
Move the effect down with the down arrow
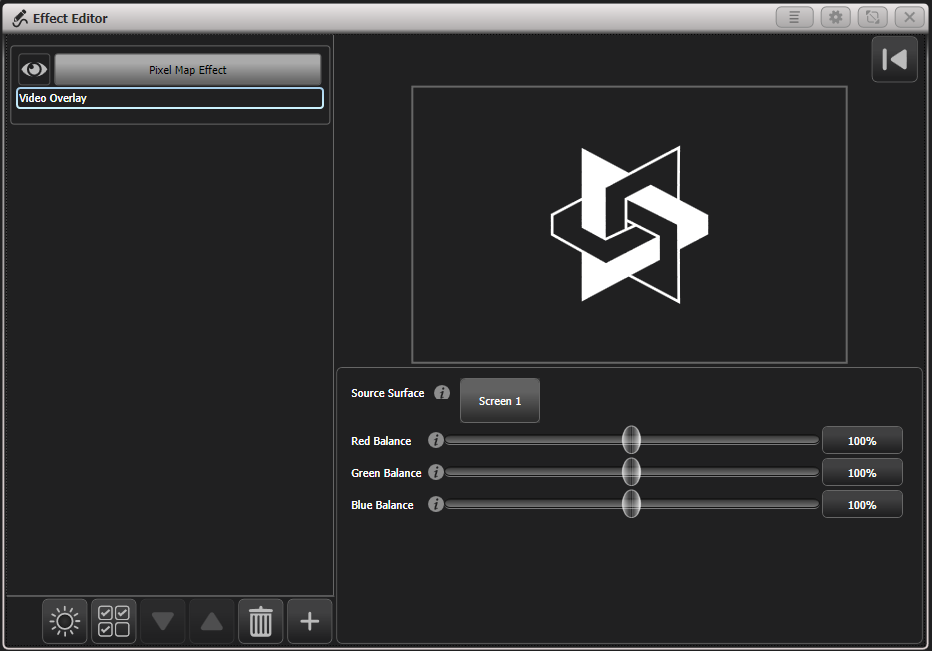point(162,621)
